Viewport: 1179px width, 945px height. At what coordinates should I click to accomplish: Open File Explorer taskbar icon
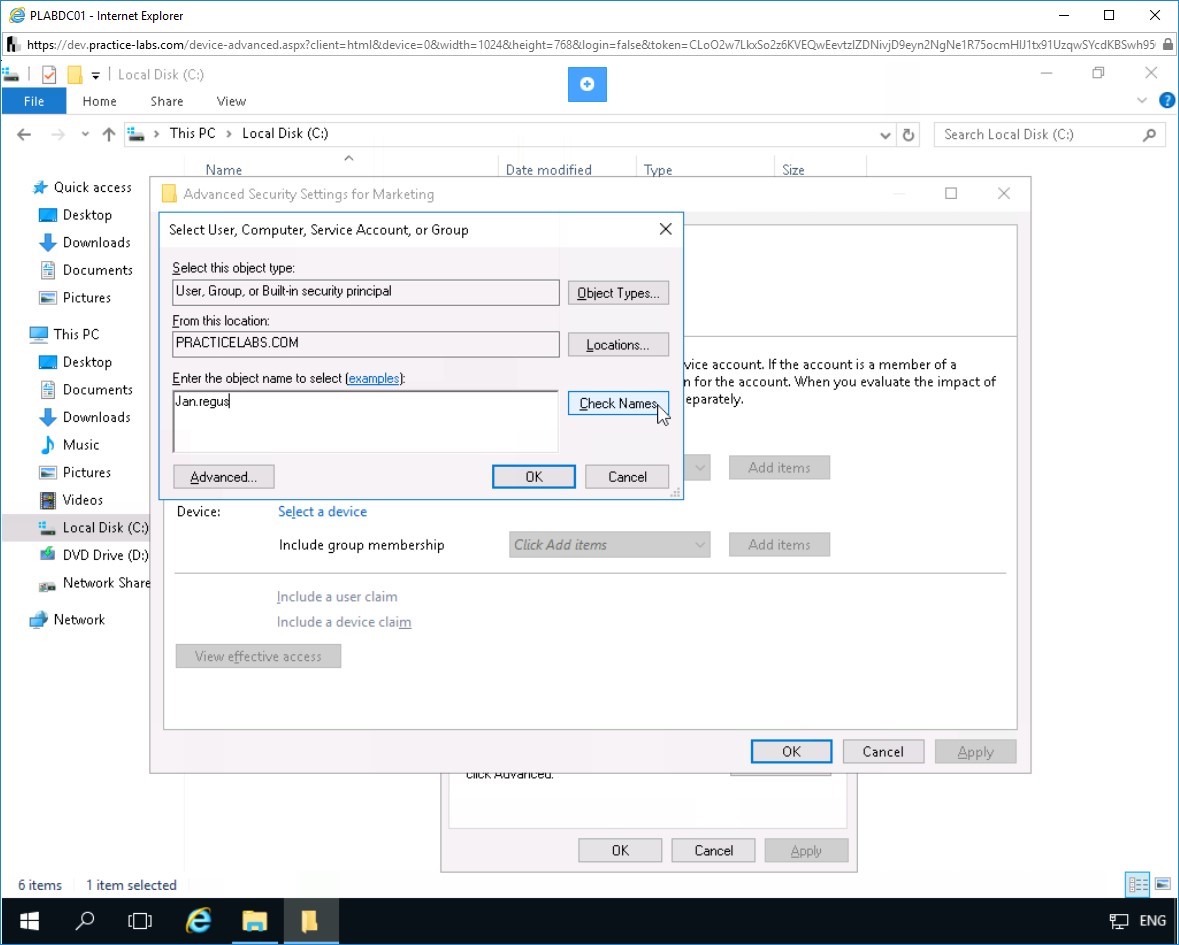[255, 920]
